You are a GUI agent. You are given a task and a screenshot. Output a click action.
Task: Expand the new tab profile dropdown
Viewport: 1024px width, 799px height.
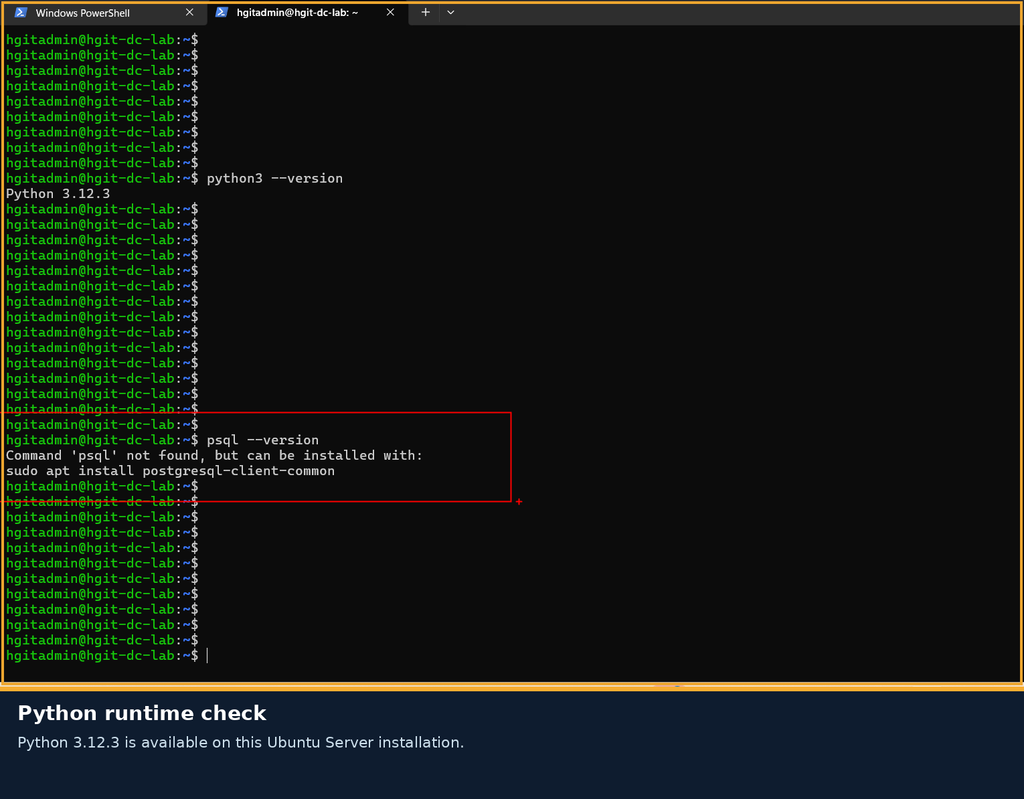click(451, 12)
